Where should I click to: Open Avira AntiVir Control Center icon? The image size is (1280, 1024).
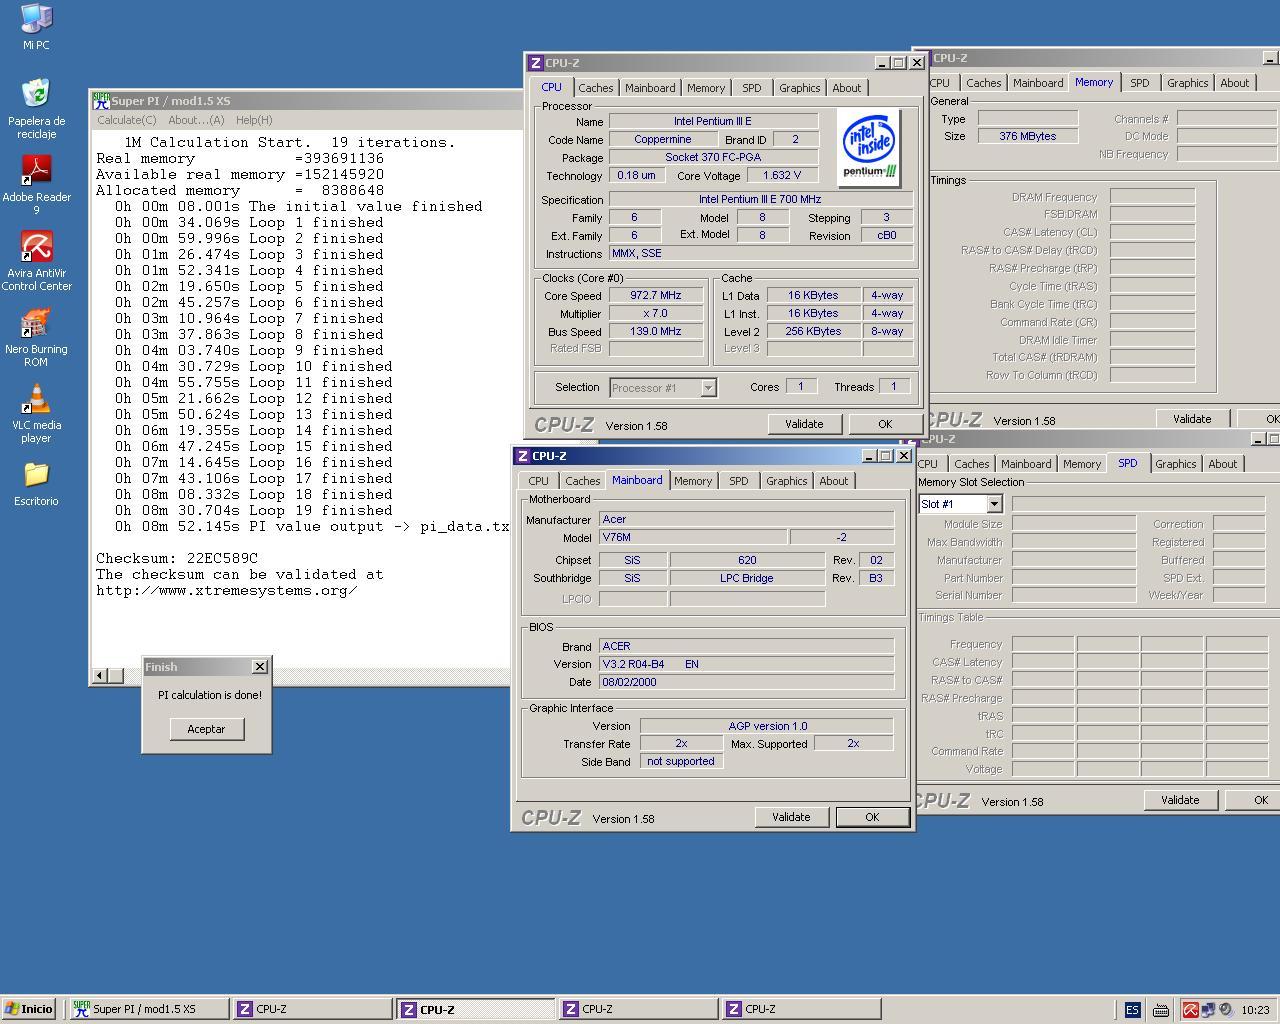36,260
